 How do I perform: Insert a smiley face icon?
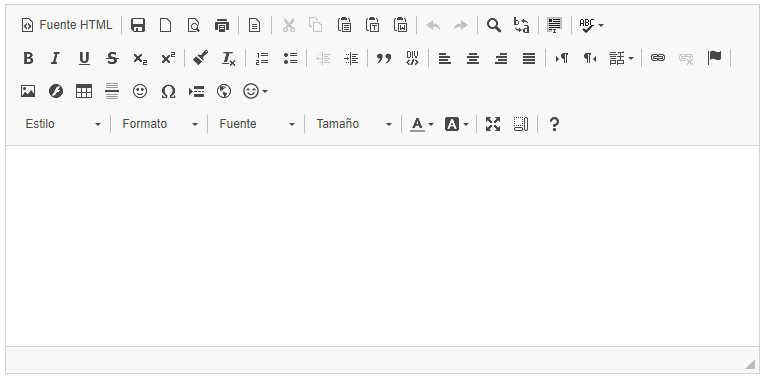pos(140,91)
